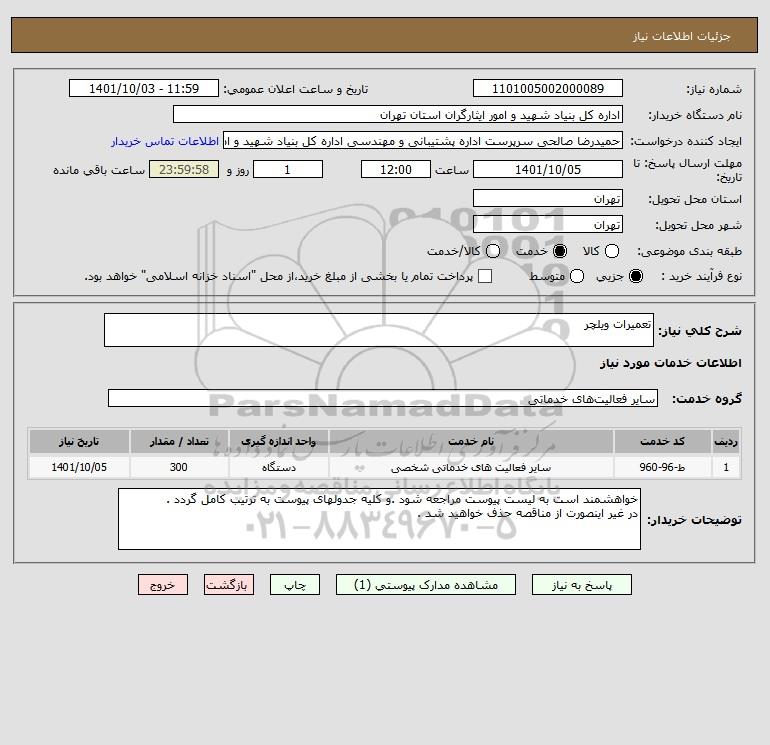The height and width of the screenshot is (745, 770).
Task: Click the نام خدمت column header
Action: pos(471,441)
